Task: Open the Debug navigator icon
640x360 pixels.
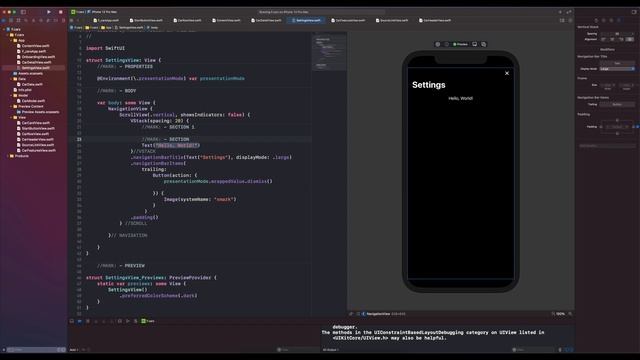Action: pyautogui.click(x=48, y=20)
